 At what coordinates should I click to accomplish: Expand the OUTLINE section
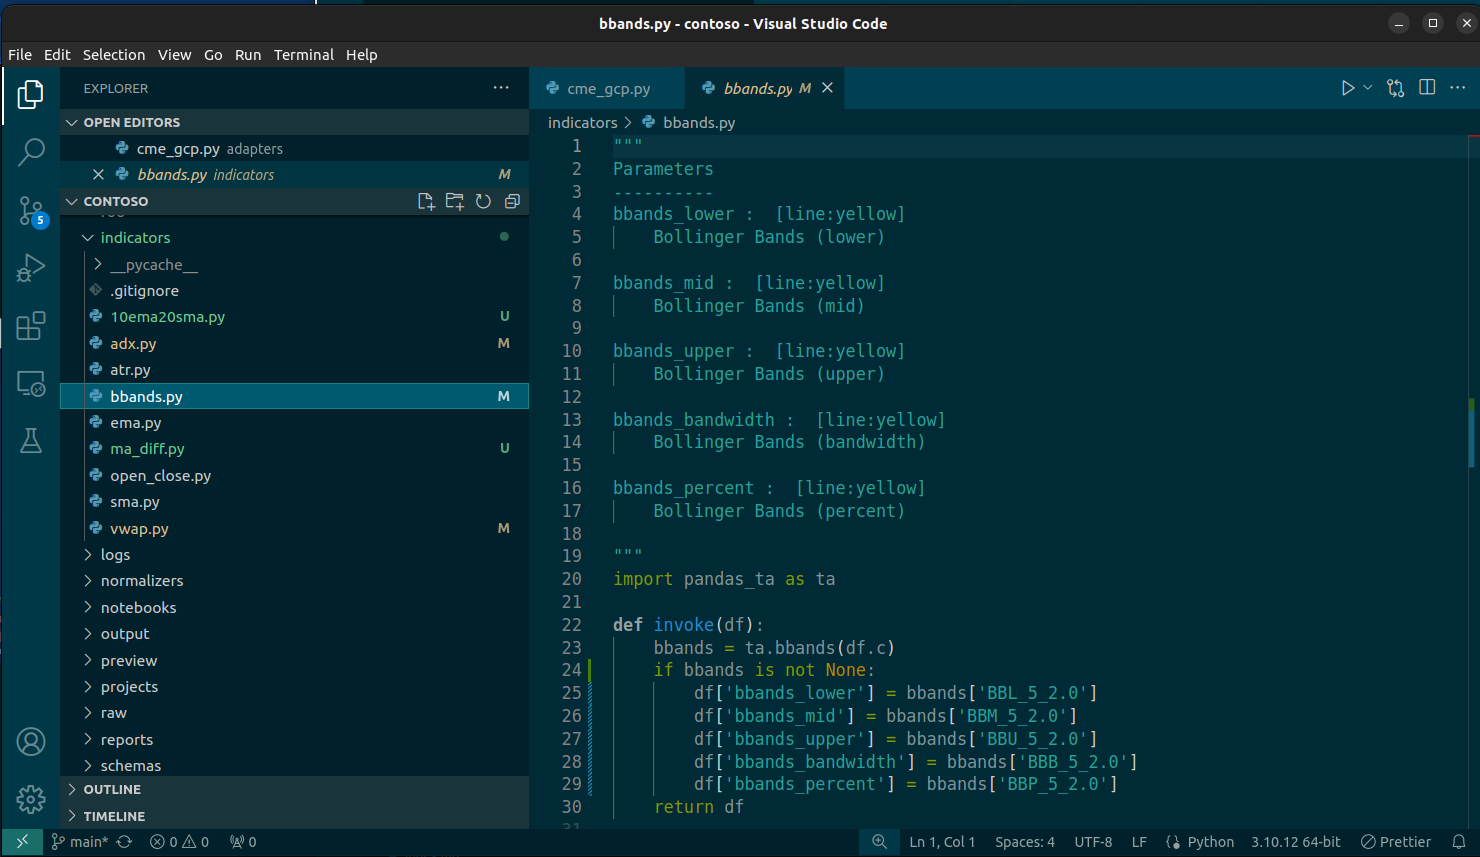pyautogui.click(x=112, y=790)
